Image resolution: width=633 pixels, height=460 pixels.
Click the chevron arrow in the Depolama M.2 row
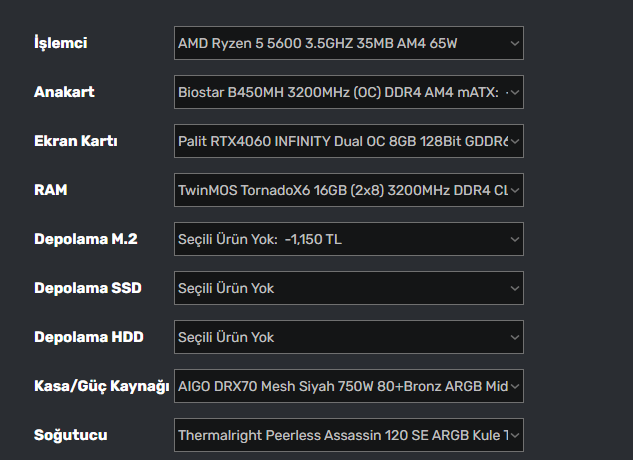pos(514,239)
